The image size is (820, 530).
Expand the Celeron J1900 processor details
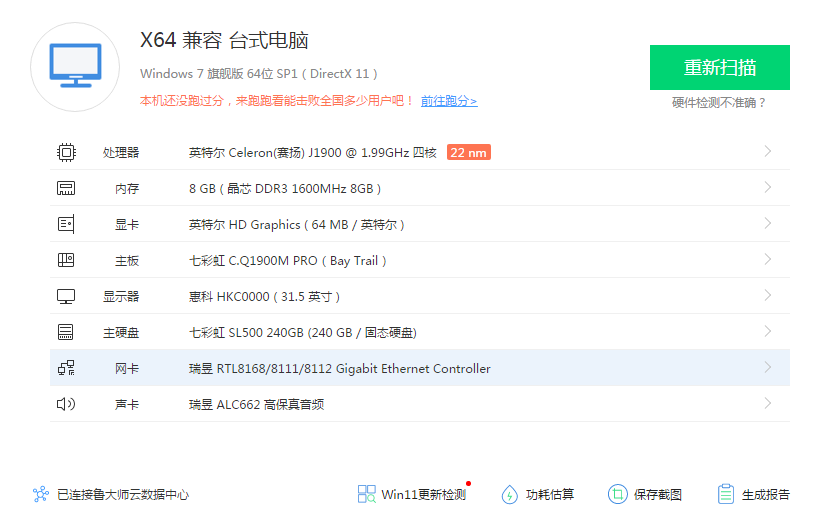767,152
